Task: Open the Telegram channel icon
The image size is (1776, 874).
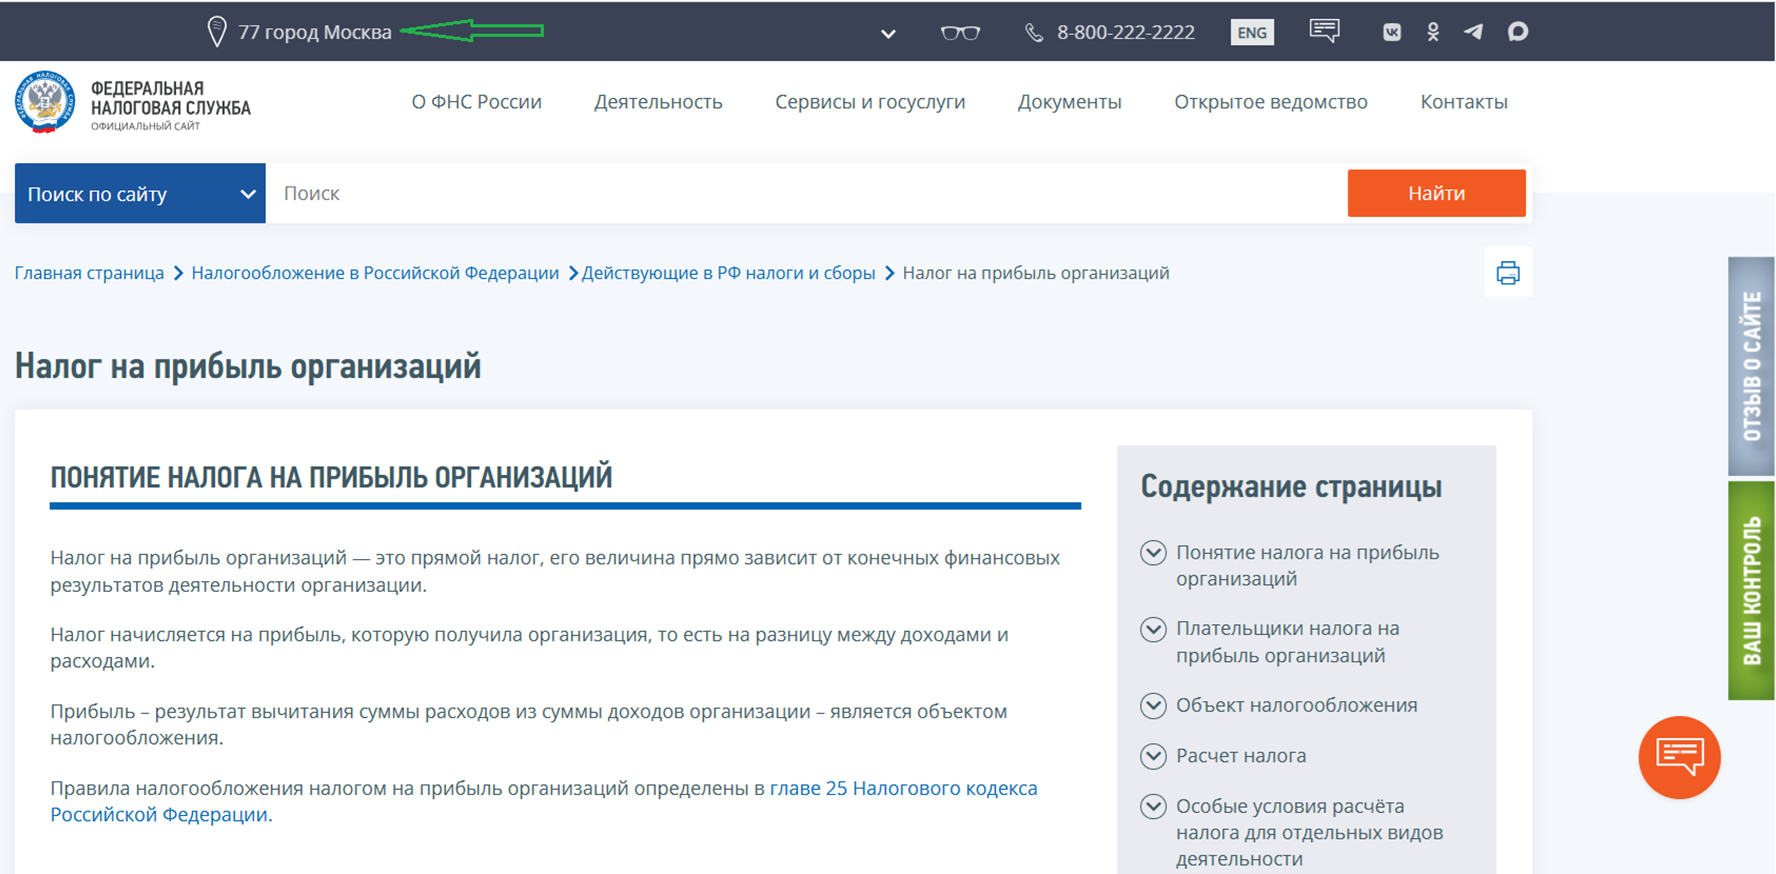Action: point(1474,32)
